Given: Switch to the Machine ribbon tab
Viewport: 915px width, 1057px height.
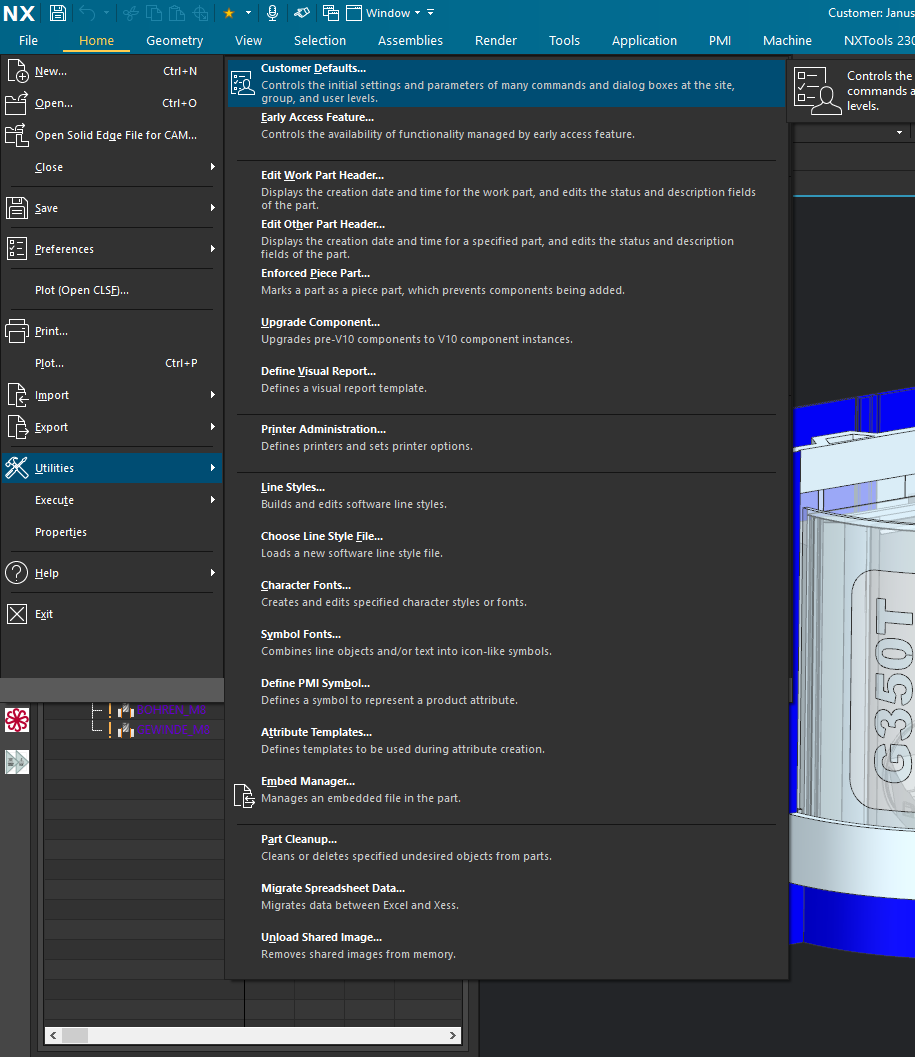Looking at the screenshot, I should pyautogui.click(x=787, y=40).
